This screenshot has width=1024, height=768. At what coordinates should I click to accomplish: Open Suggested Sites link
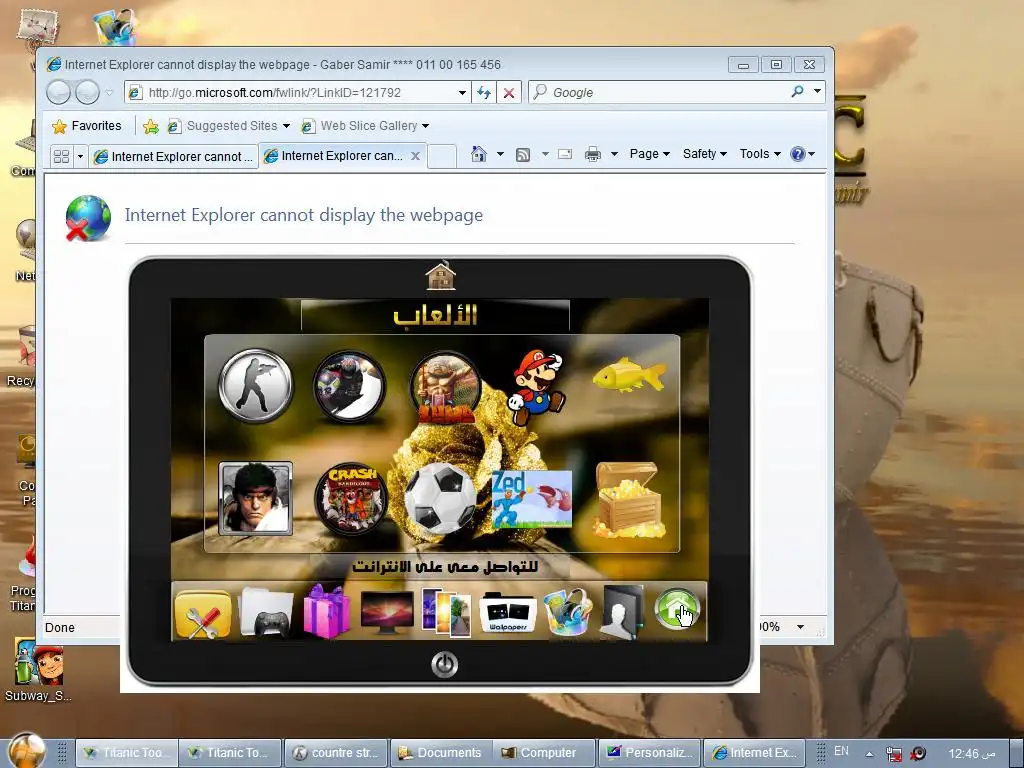point(229,126)
